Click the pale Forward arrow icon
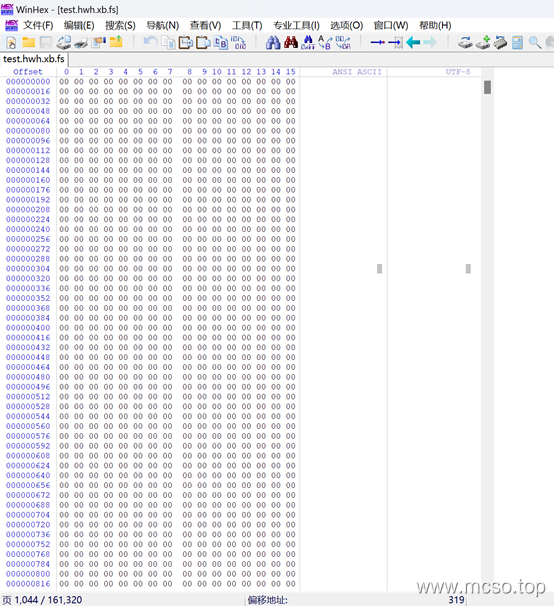 (x=430, y=42)
